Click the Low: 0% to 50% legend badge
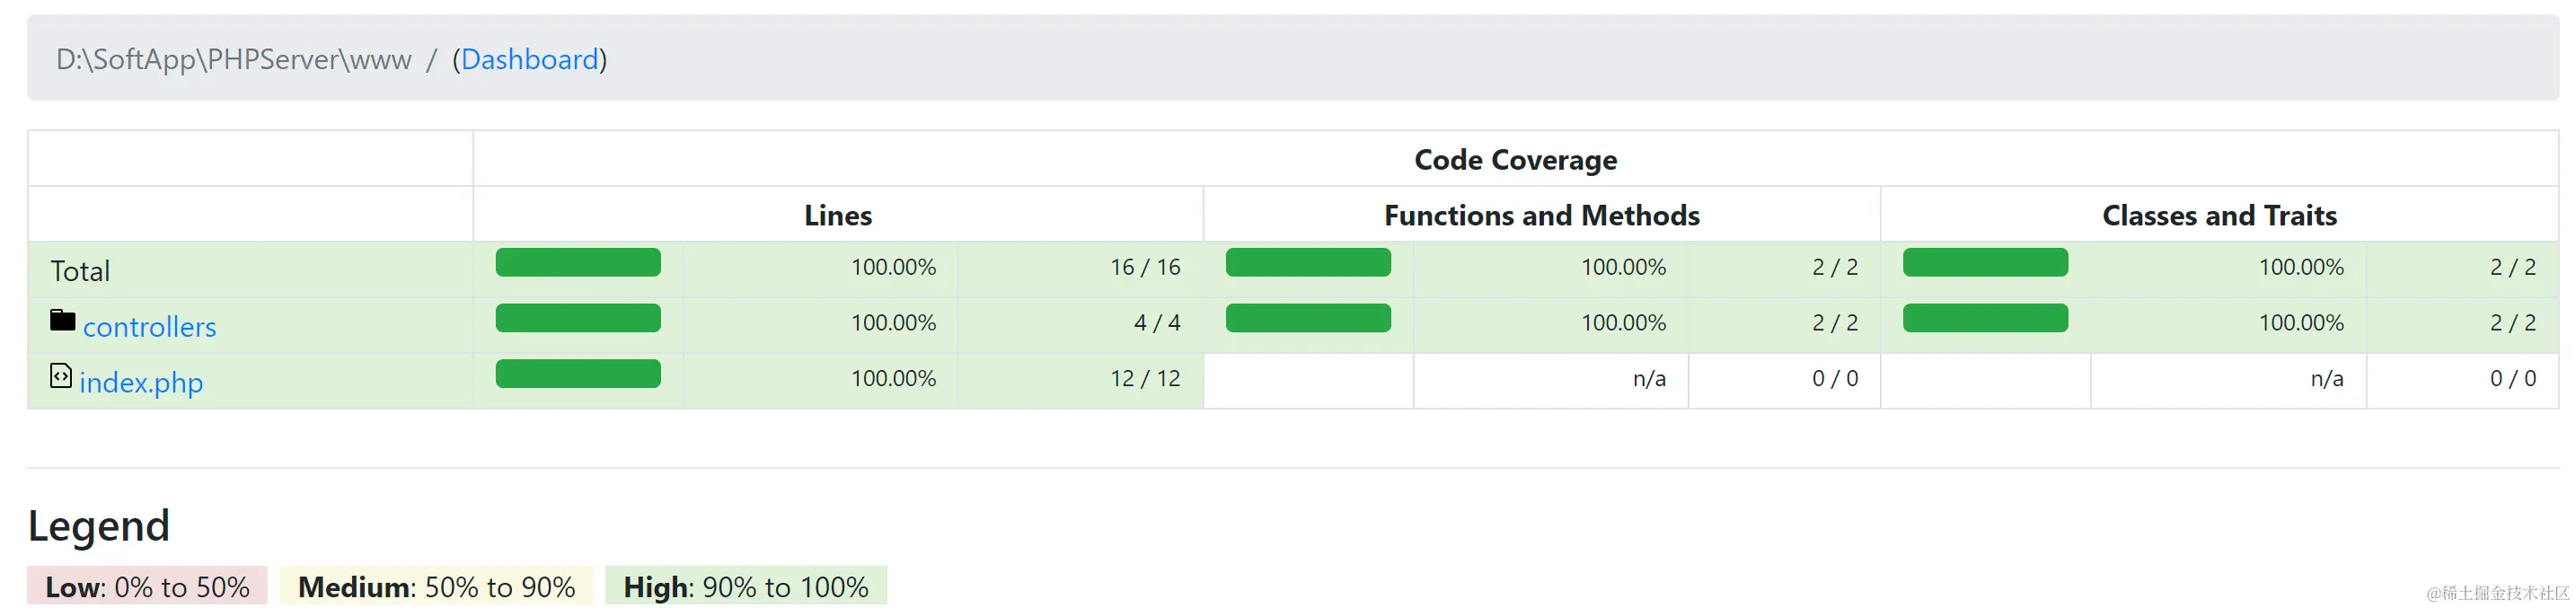This screenshot has height=608, width=2576. [148, 586]
